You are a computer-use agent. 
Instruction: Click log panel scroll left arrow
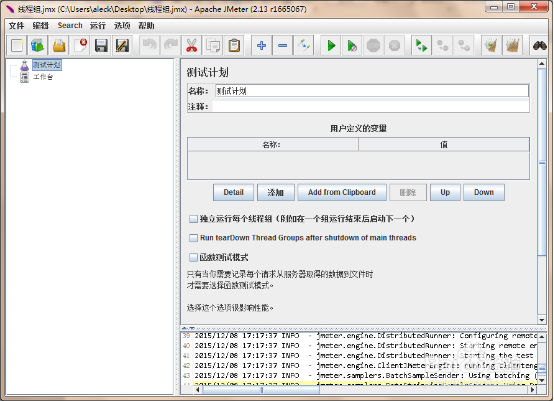point(198,390)
